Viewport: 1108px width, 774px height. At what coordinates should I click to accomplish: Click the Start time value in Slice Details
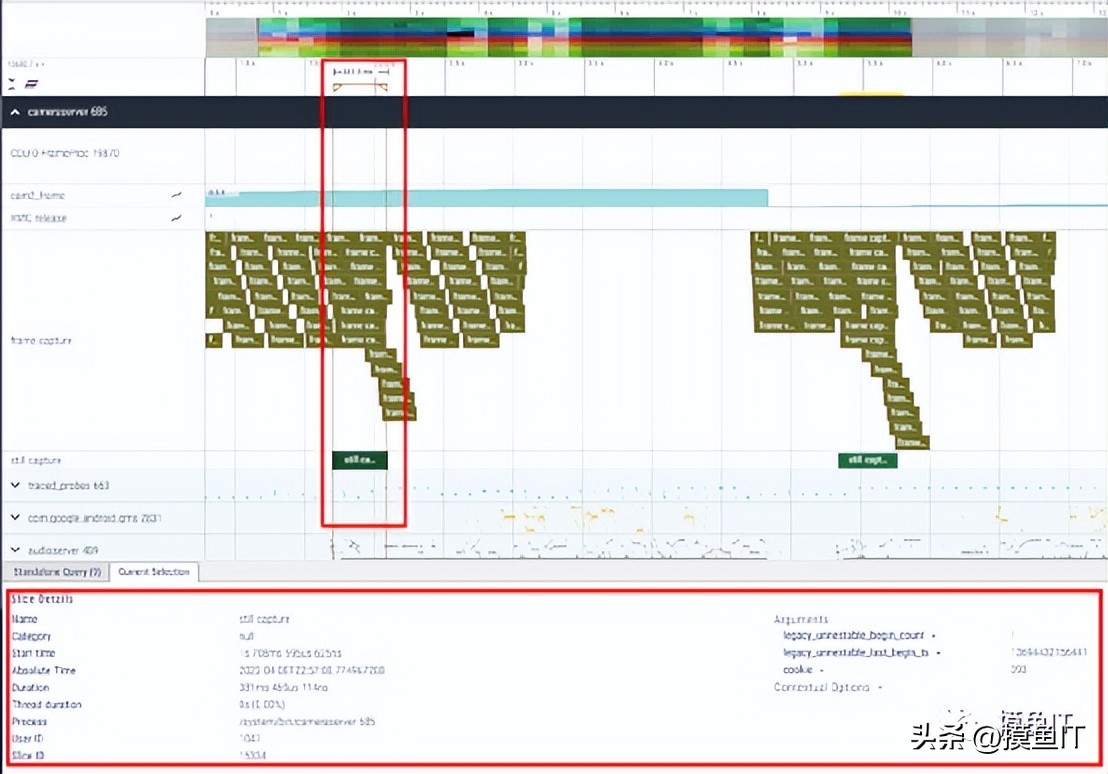[x=290, y=653]
